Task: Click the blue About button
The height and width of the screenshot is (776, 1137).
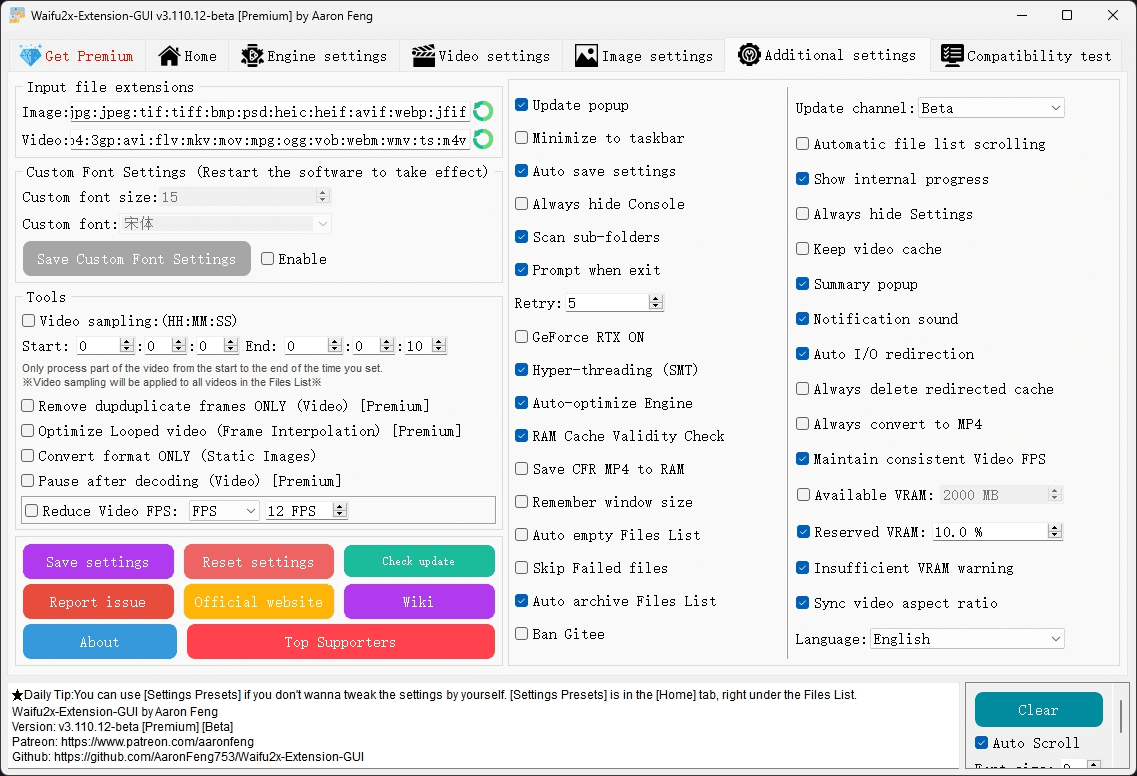Action: [99, 642]
